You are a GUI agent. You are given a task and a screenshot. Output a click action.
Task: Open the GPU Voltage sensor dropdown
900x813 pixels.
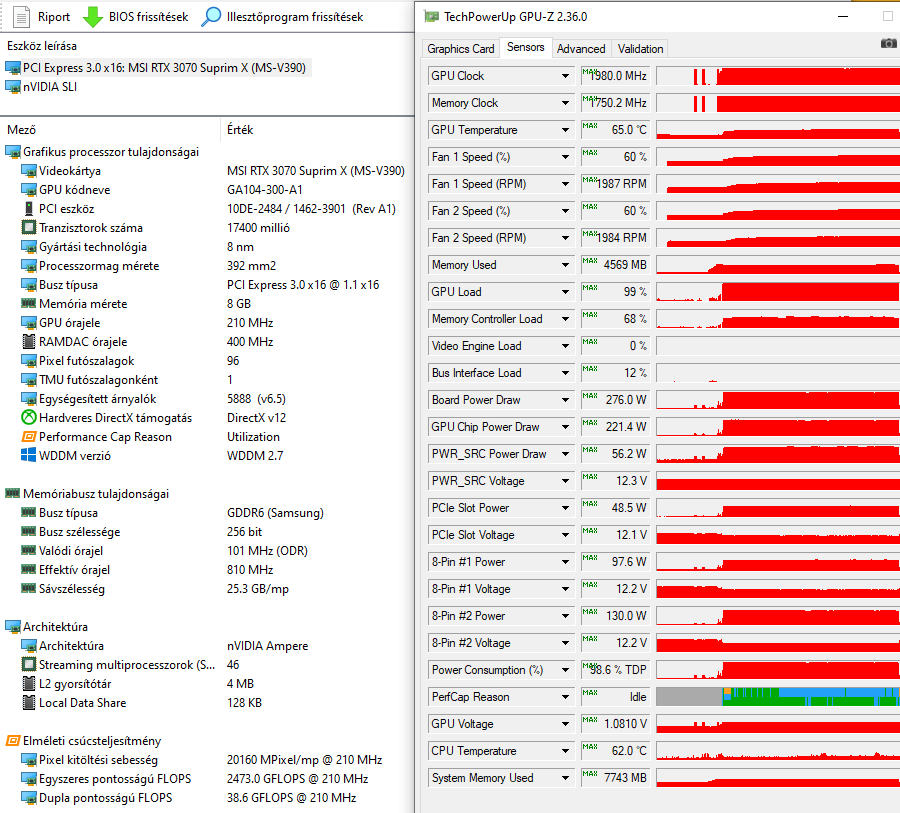point(565,724)
